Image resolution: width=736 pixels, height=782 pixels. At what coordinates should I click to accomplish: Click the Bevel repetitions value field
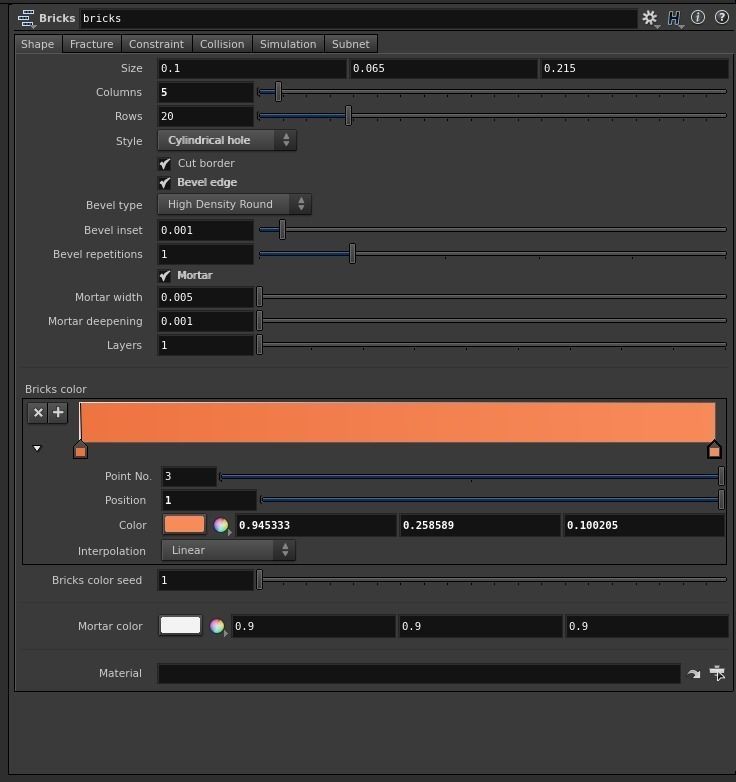click(205, 254)
